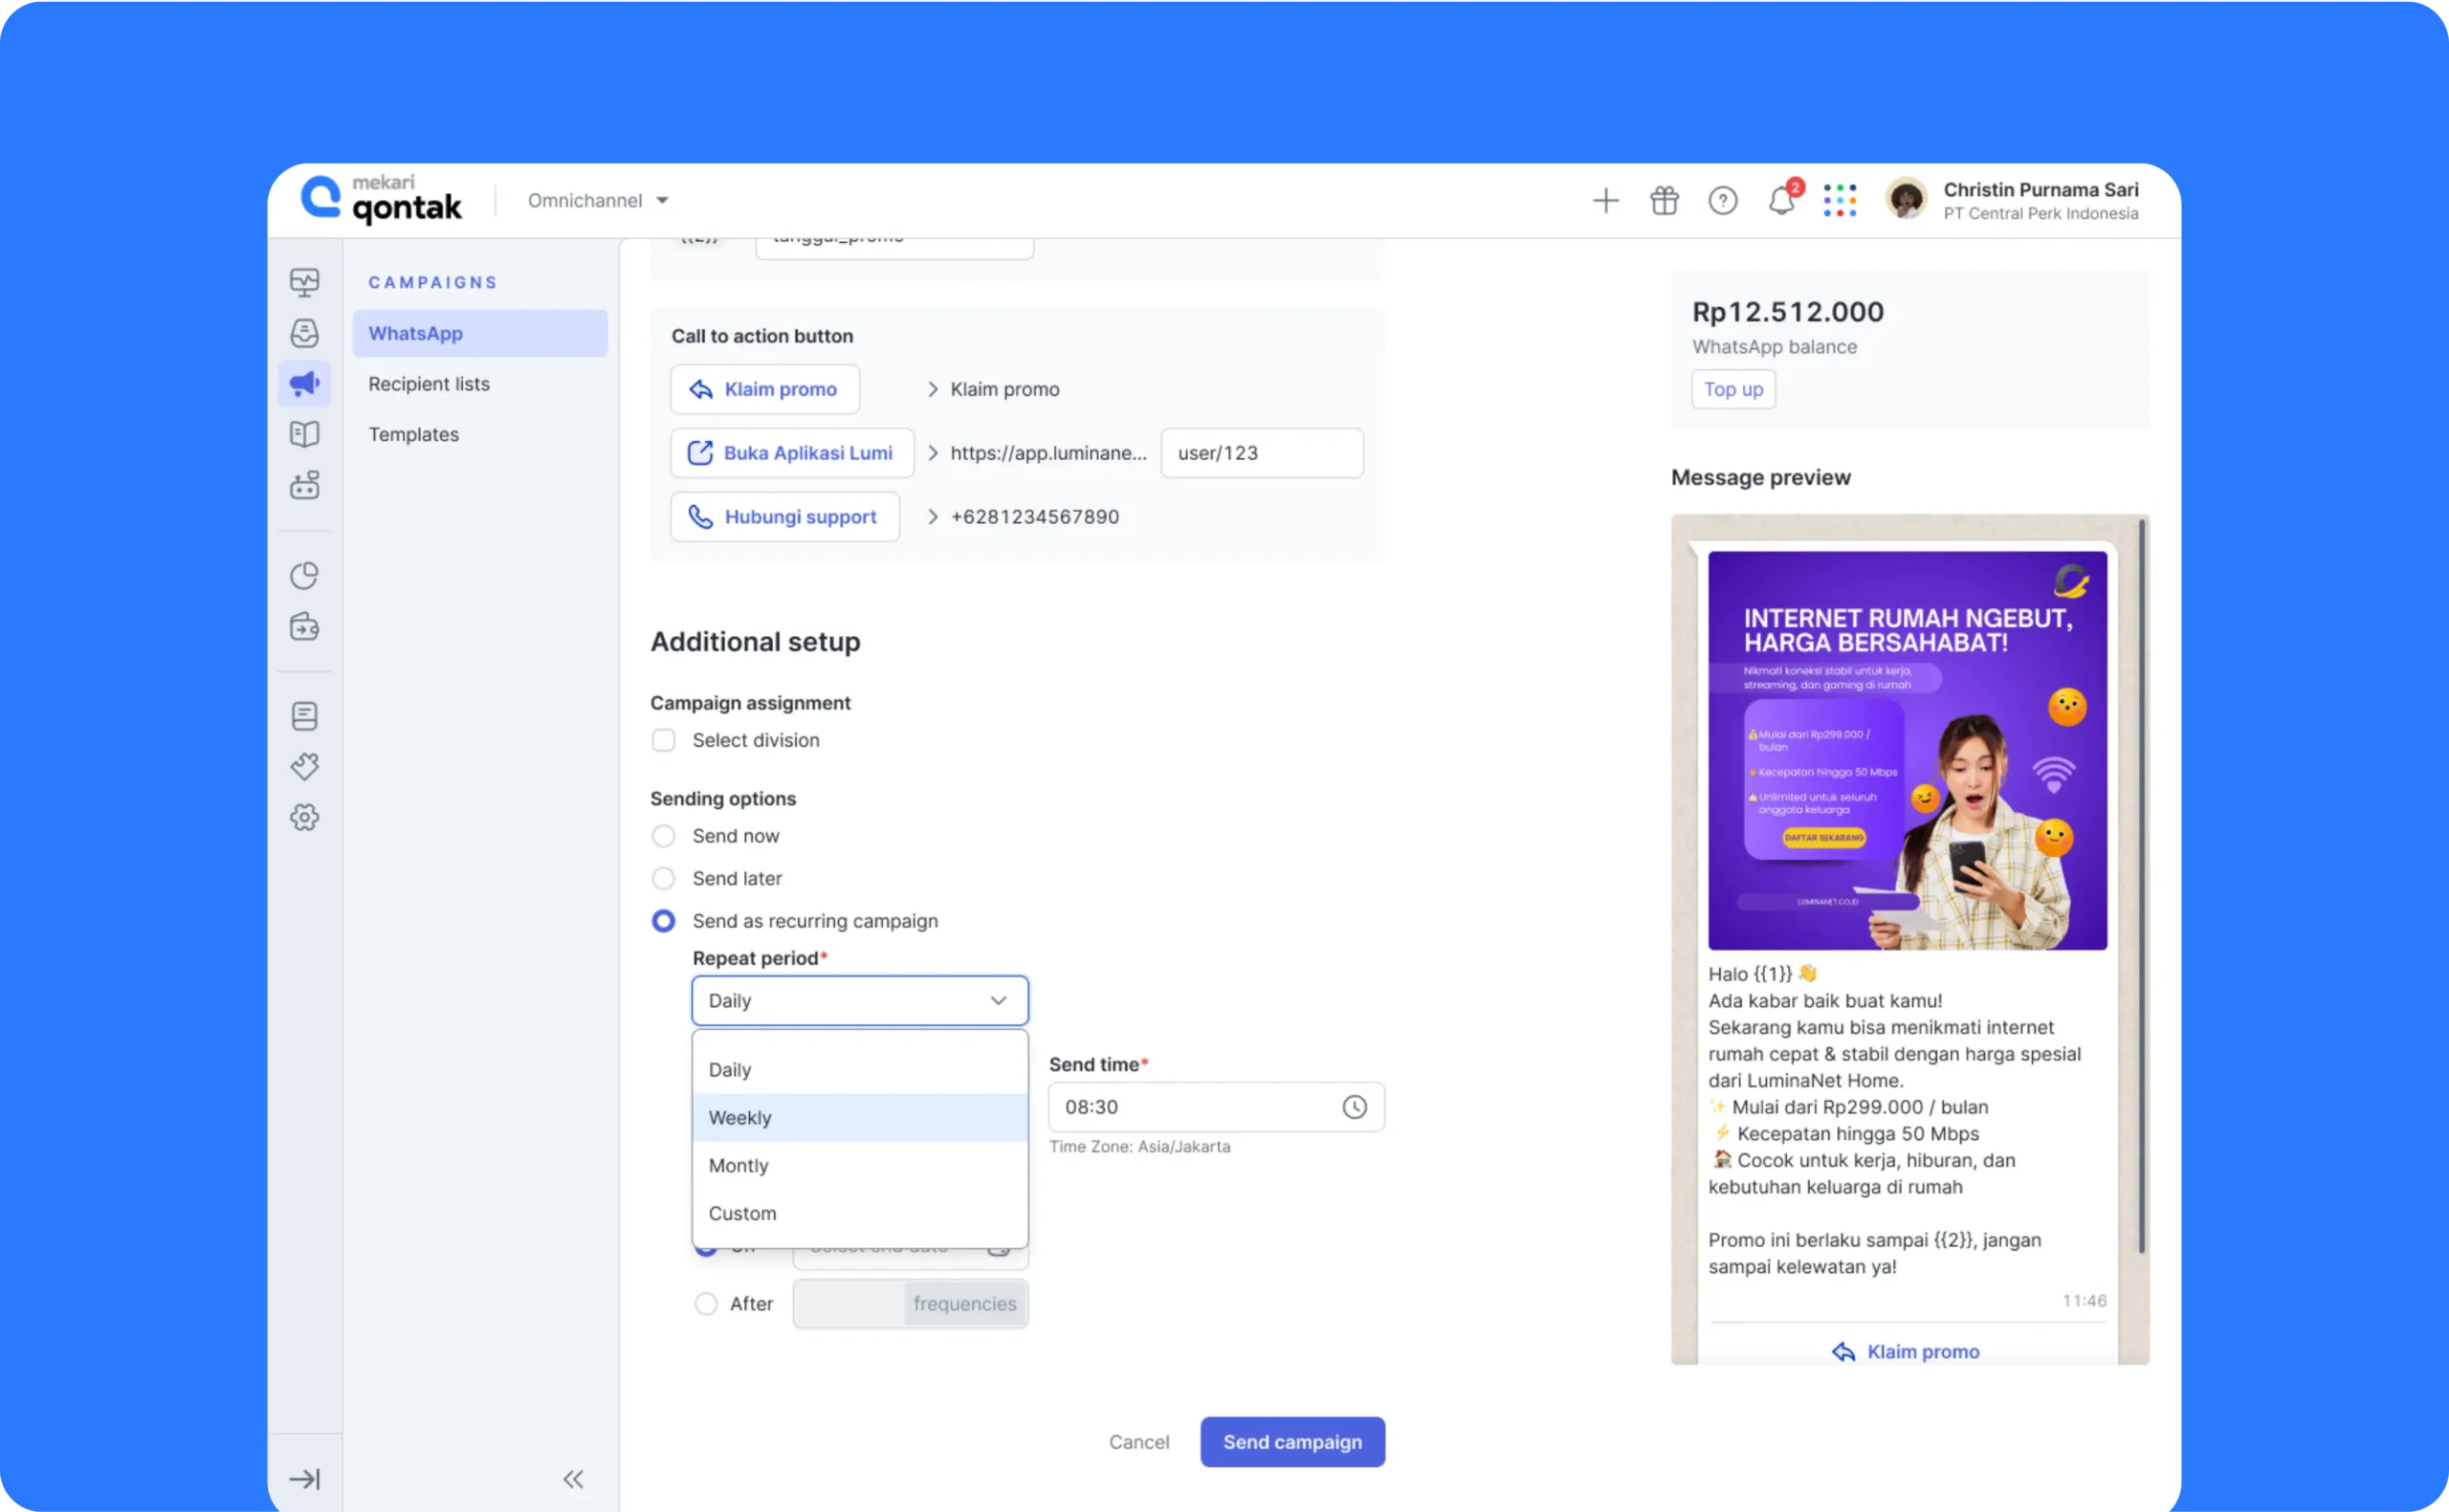The image size is (2449, 1512).
Task: Click the expand sidebar arrow icon
Action: tap(304, 1479)
